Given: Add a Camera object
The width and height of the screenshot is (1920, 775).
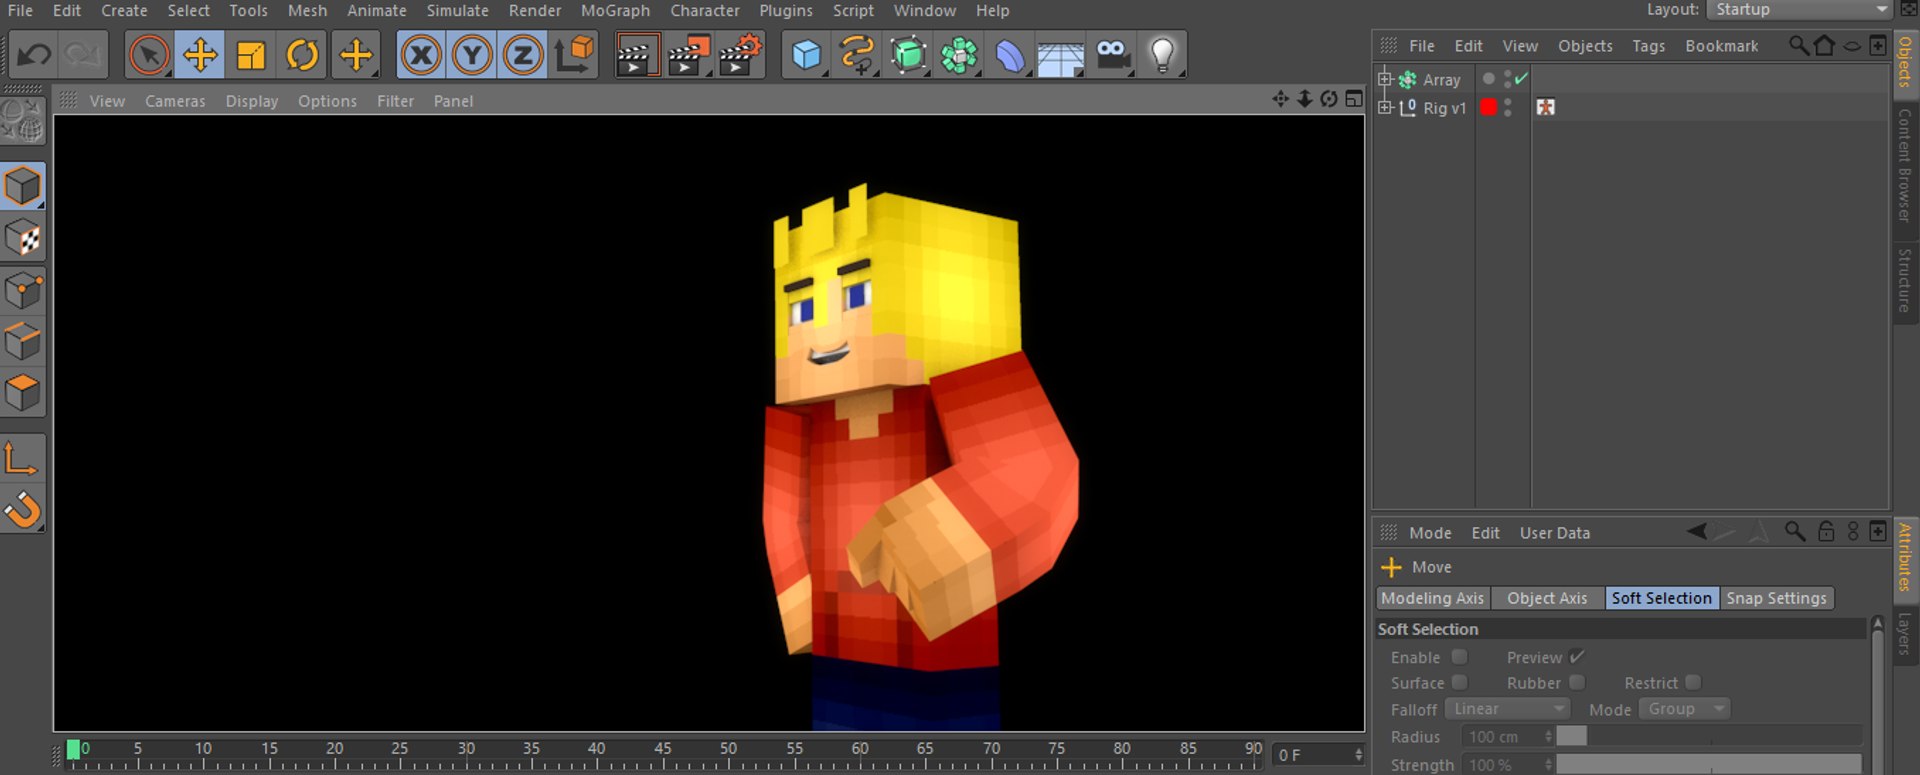Looking at the screenshot, I should pyautogui.click(x=1112, y=54).
